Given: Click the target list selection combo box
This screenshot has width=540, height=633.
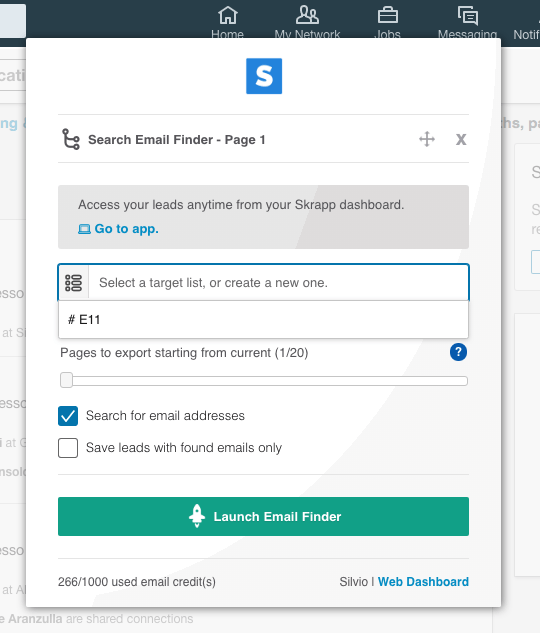Looking at the screenshot, I should click(x=263, y=283).
